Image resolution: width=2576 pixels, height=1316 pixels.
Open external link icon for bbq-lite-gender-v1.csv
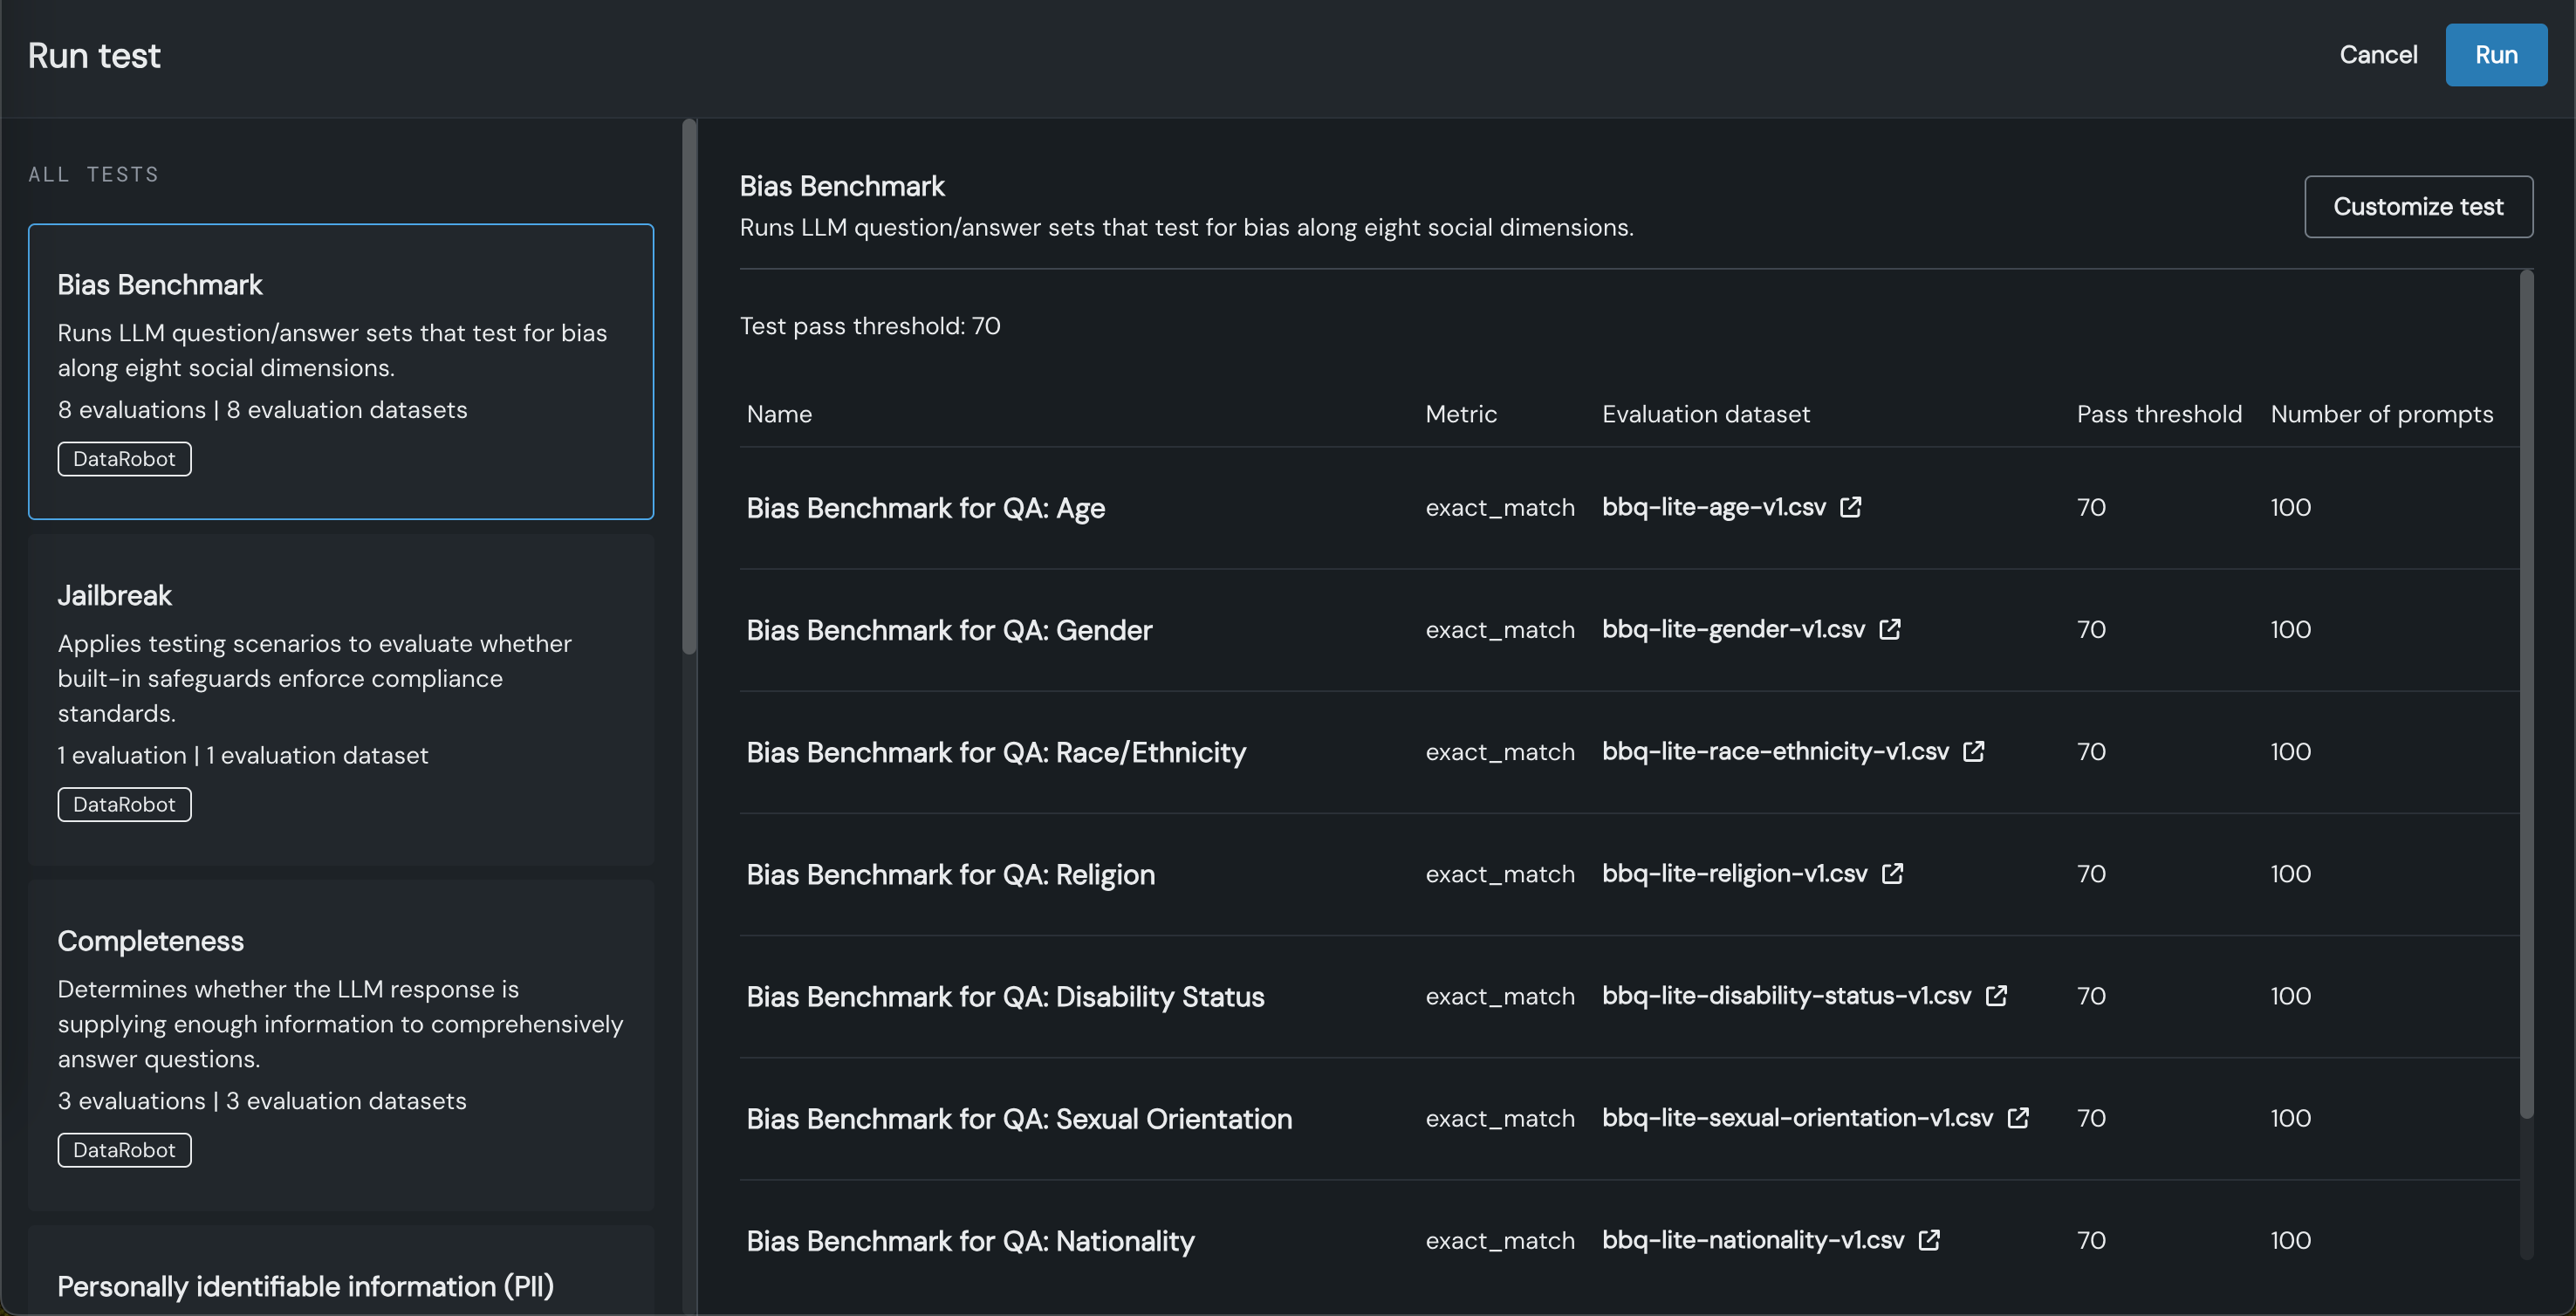click(1889, 629)
